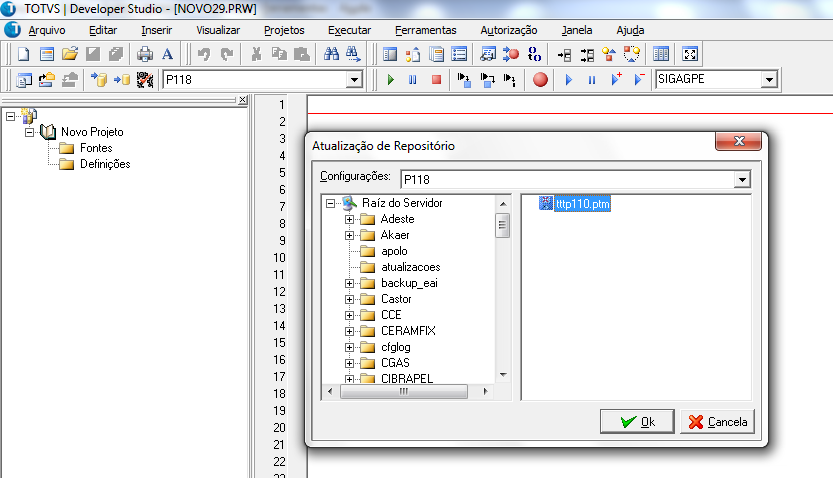Click the bulleted list view icon
This screenshot has width=833, height=478.
tap(459, 54)
